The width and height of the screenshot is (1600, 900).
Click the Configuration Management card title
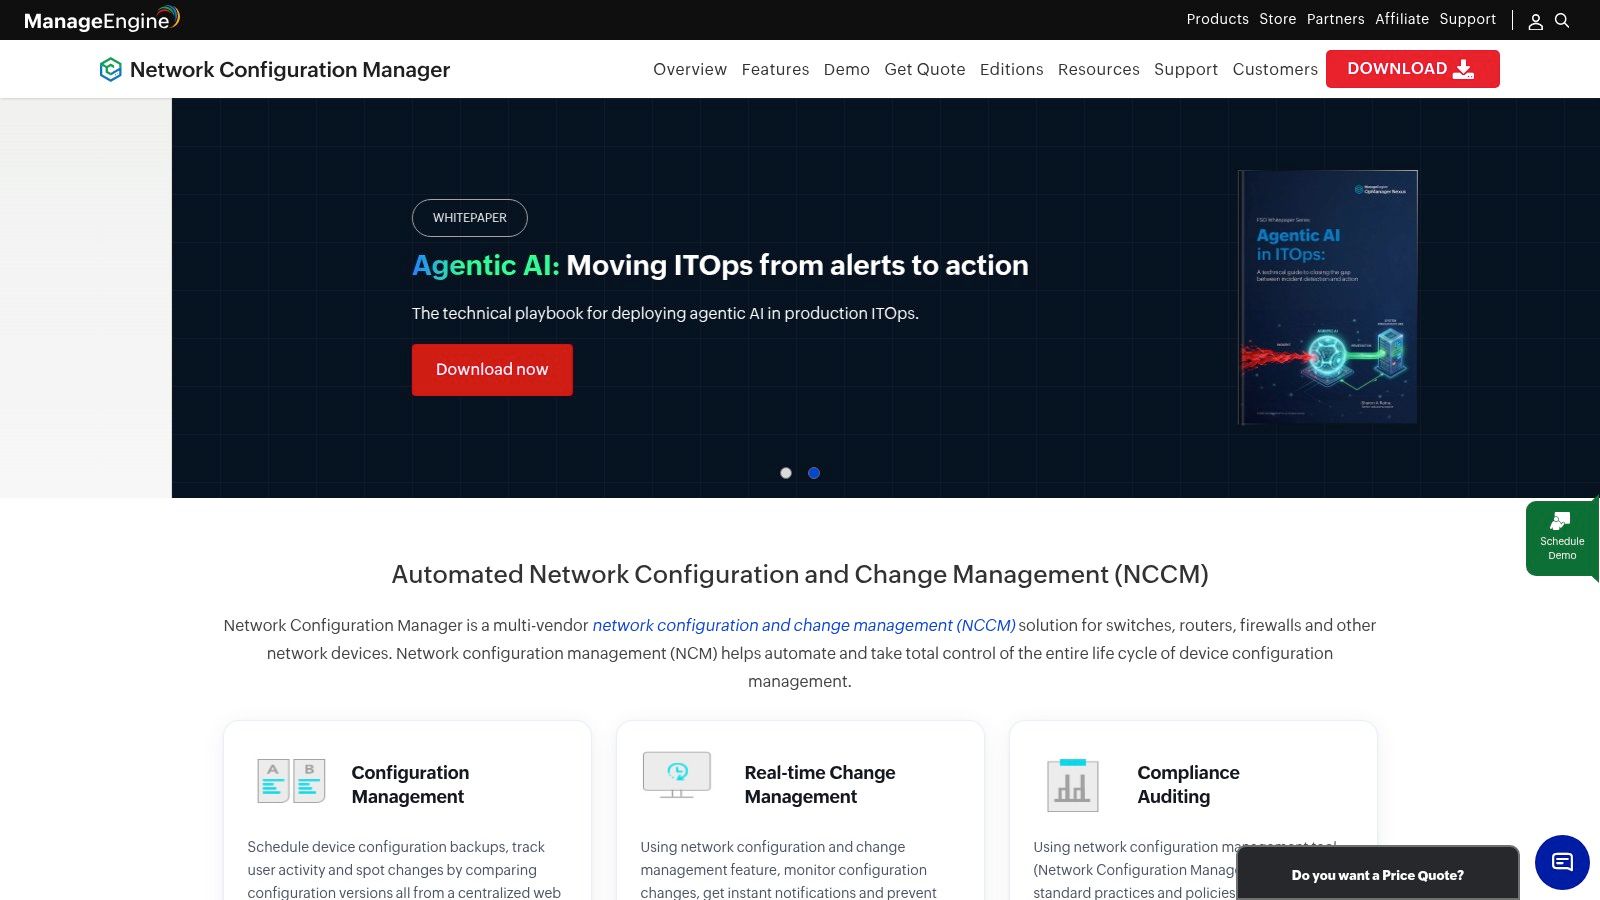[410, 785]
